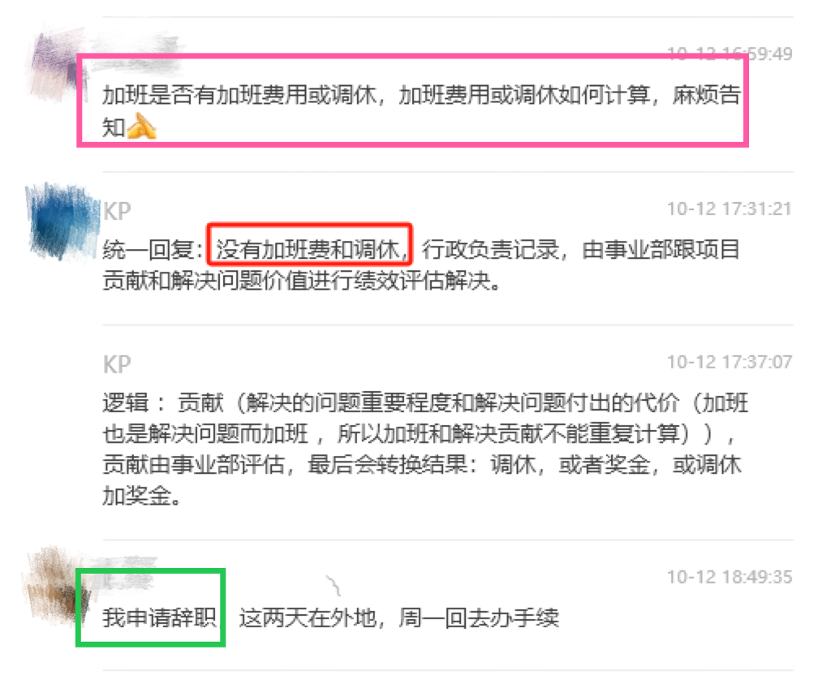Click timestamp 10-12 18:49:35
The image size is (832, 684).
[x=729, y=577]
